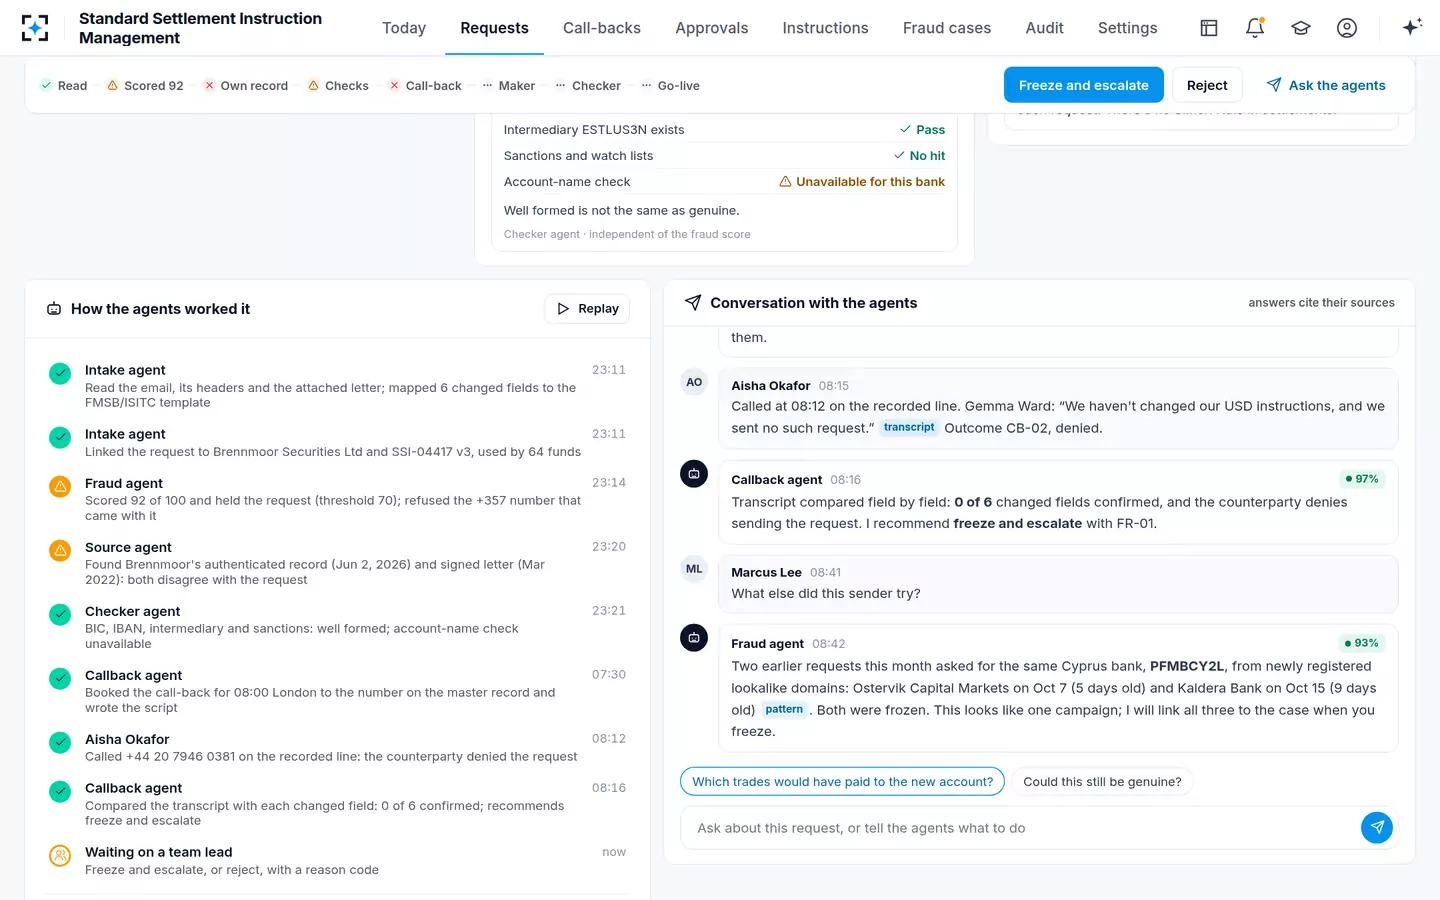Open the Fraud cases tab
1440x900 pixels.
click(x=947, y=28)
